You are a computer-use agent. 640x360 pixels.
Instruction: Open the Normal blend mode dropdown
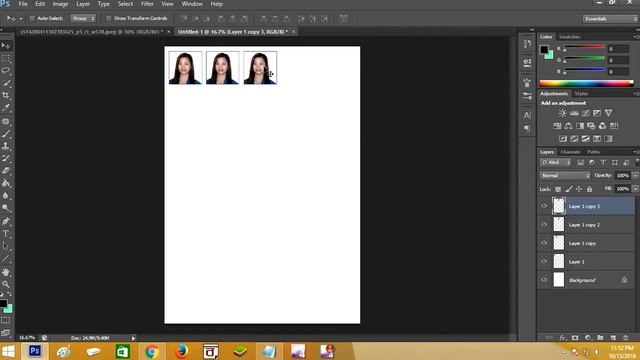[x=565, y=176]
